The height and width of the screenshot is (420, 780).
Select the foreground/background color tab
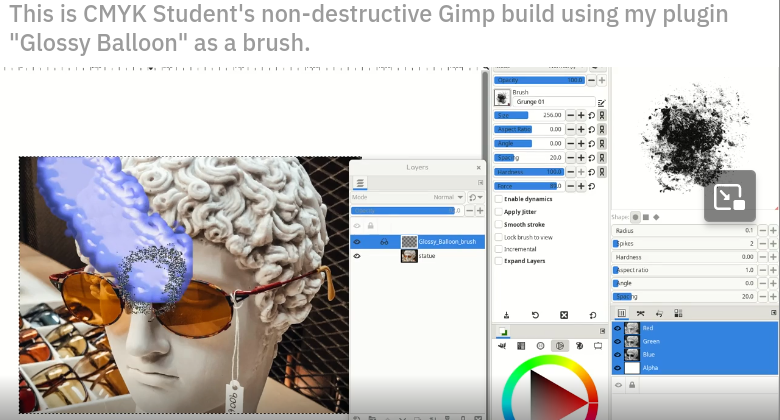click(x=503, y=331)
